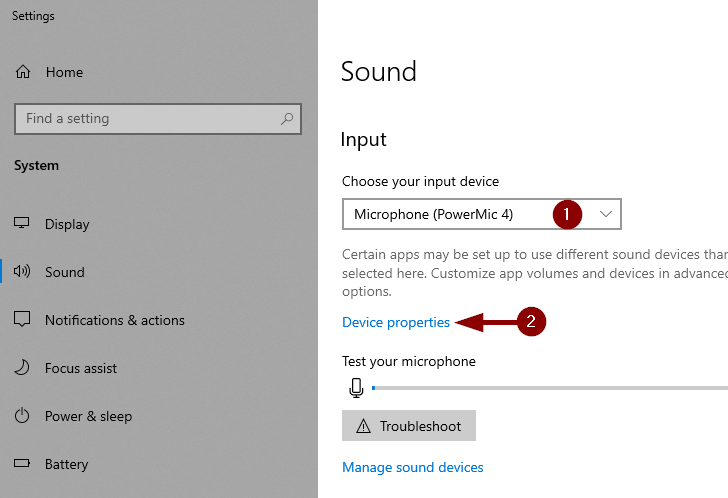728x498 pixels.
Task: Expand the input device dropdown chevron
Action: (605, 214)
